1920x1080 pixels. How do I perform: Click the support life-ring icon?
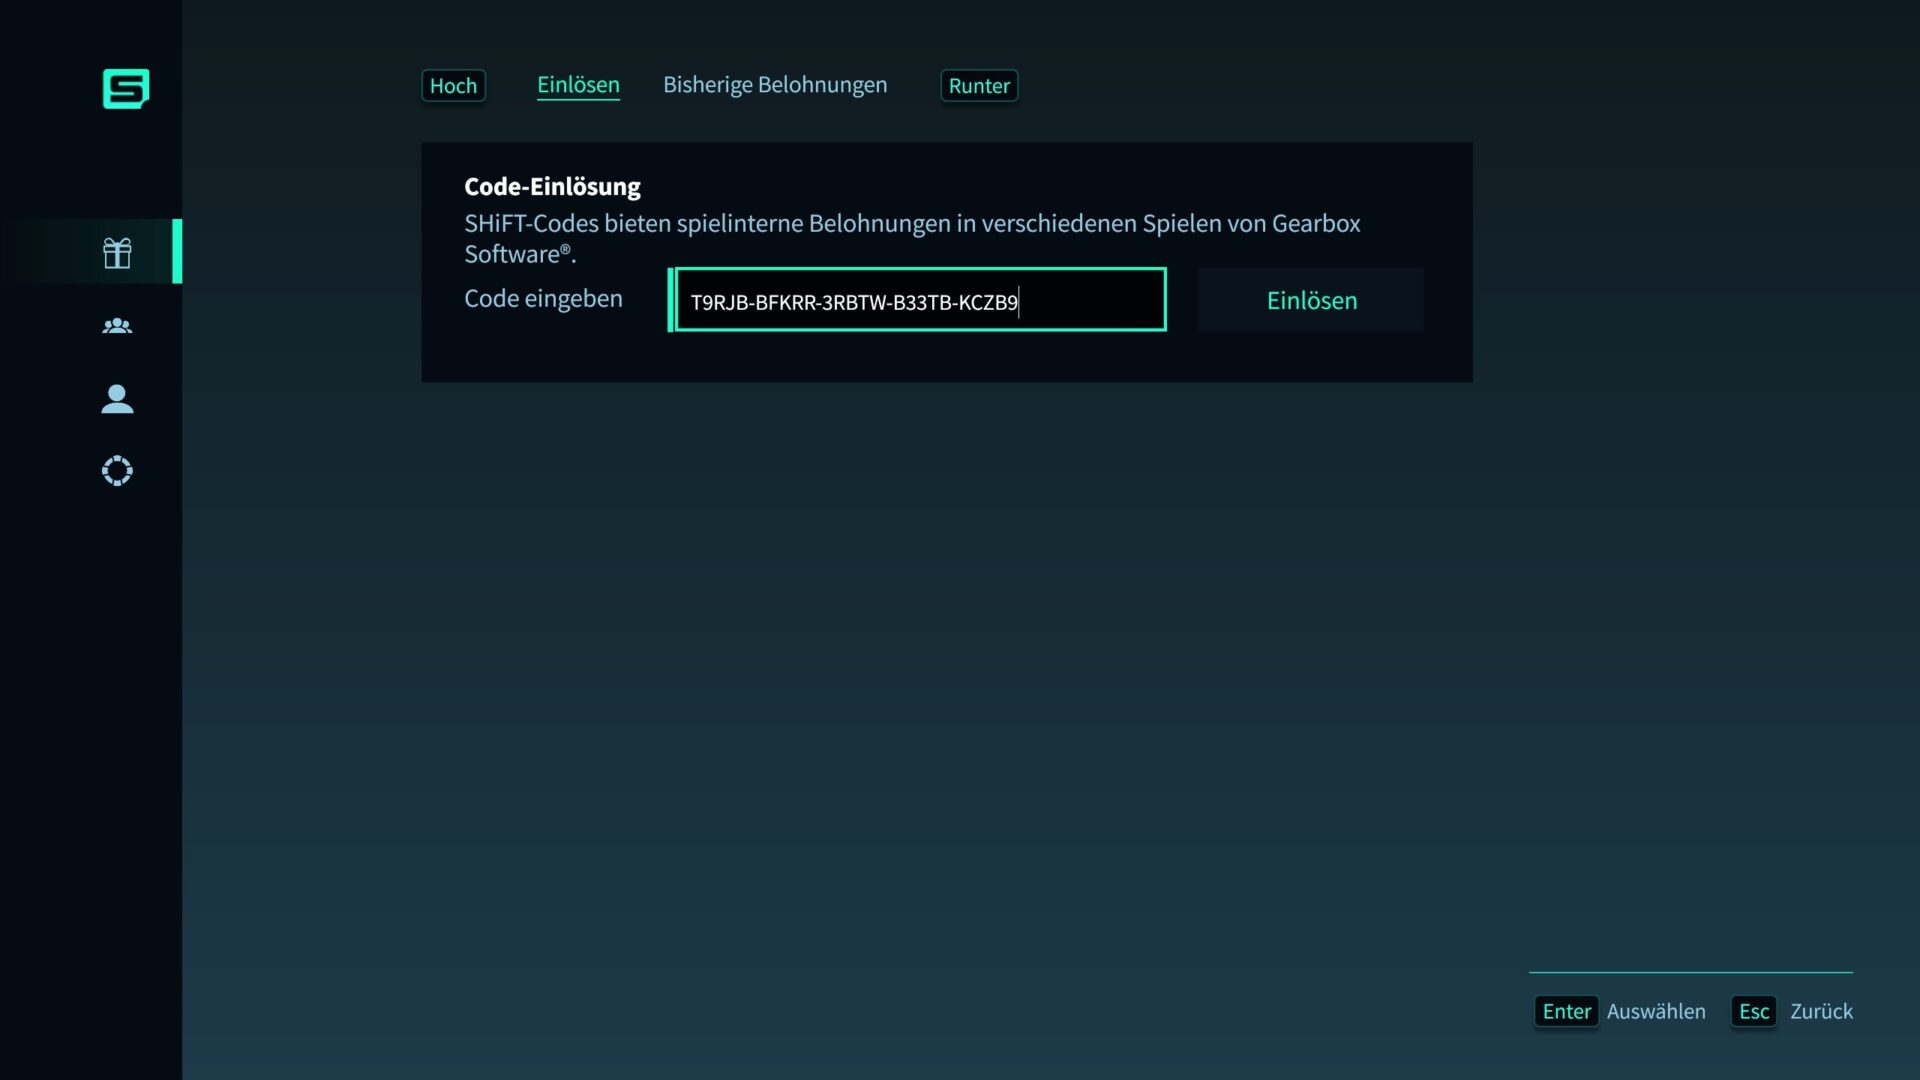(x=117, y=470)
